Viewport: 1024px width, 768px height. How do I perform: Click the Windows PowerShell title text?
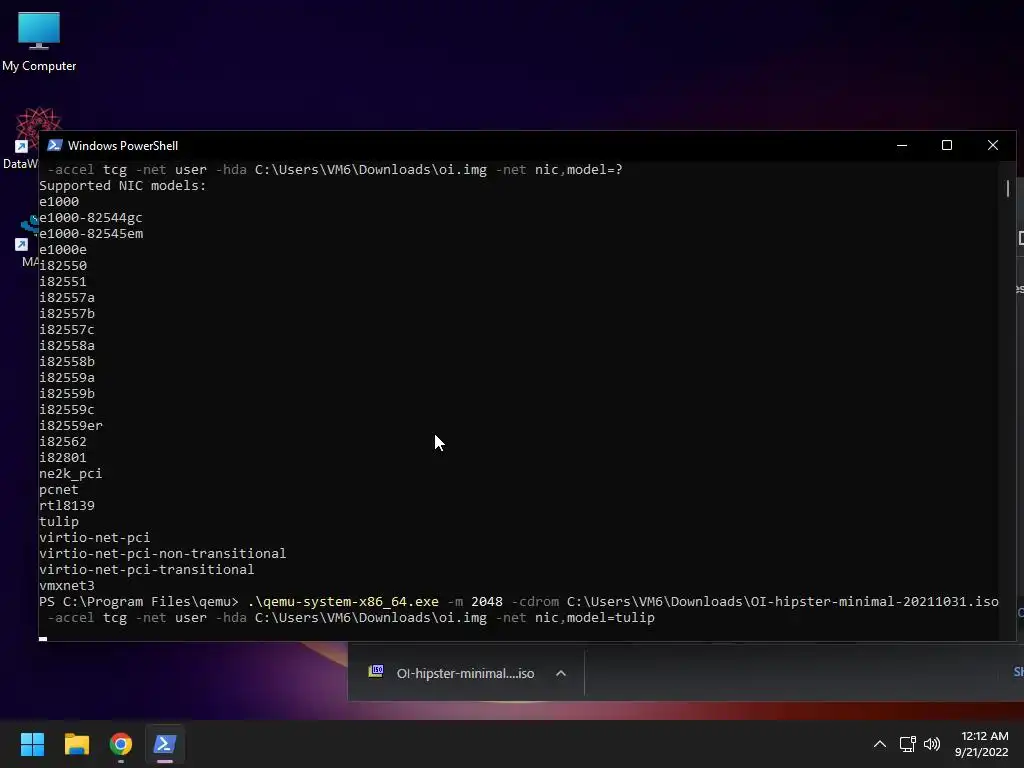[x=123, y=146]
